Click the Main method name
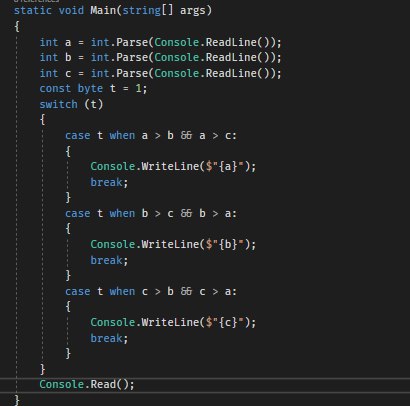 [103, 10]
